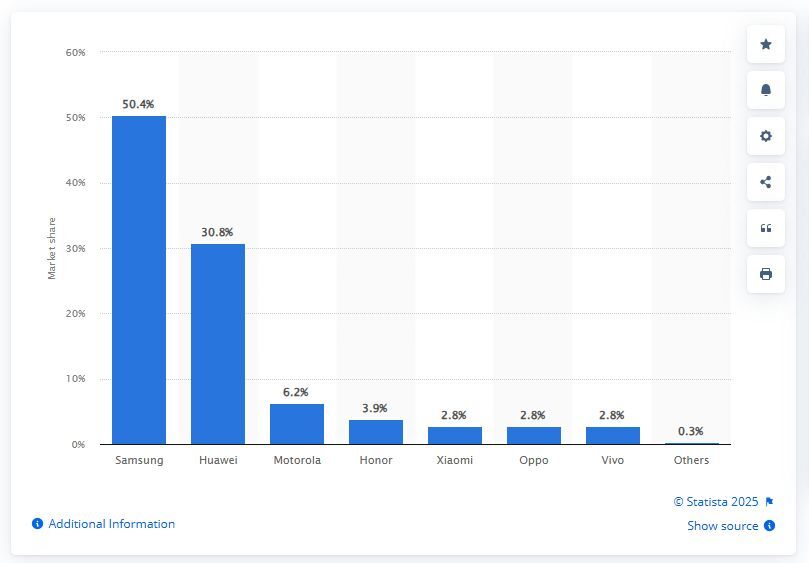Click the citation quote icon
Screen dimensions: 809x563
pyautogui.click(x=766, y=228)
